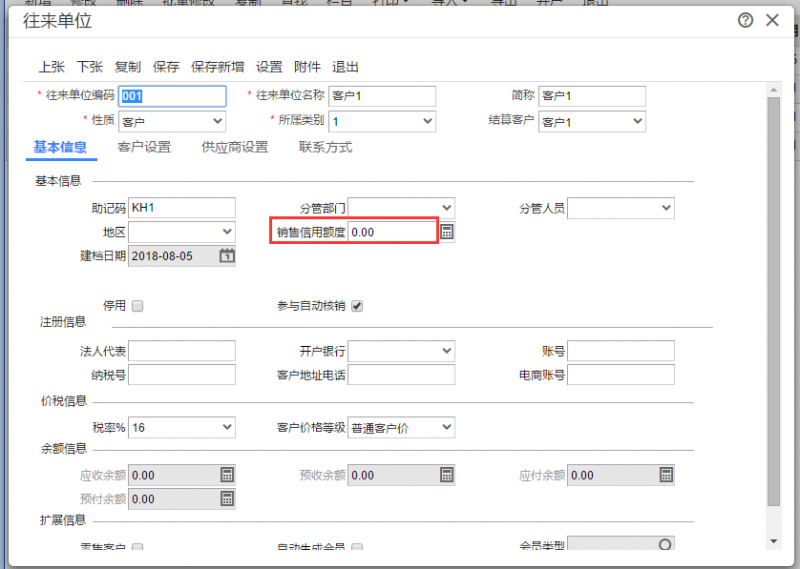Click the form's vertical scrollbar thumb
The width and height of the screenshot is (800, 569).
coord(773,301)
